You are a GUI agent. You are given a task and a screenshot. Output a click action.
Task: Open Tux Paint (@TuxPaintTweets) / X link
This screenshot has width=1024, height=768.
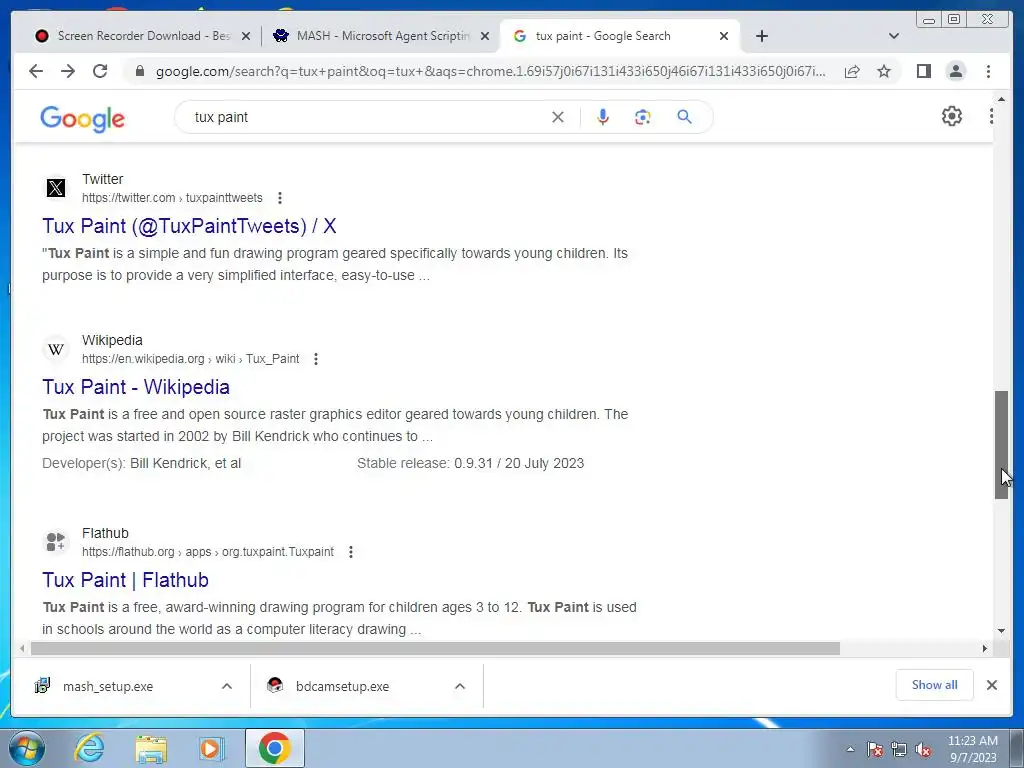[189, 226]
